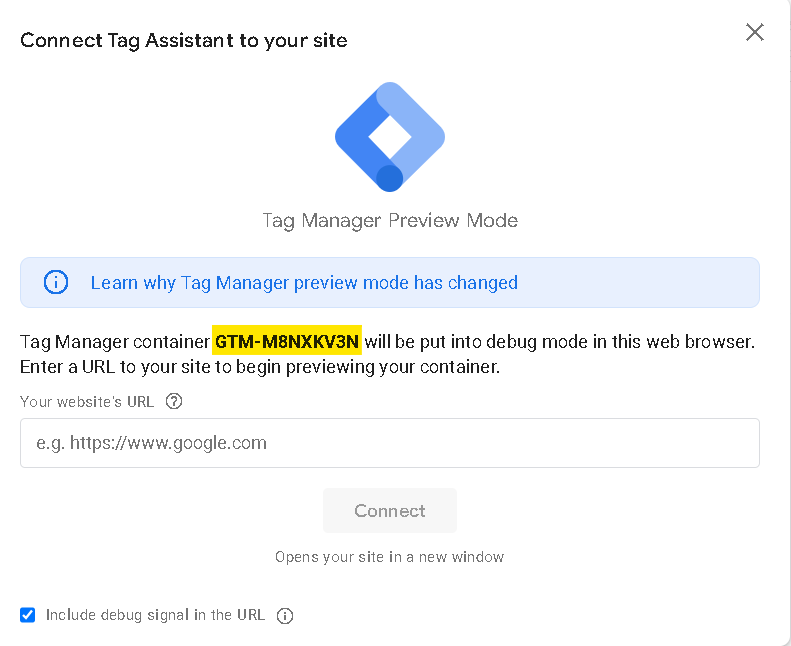Click the Opens your site in a new window note

(x=389, y=557)
